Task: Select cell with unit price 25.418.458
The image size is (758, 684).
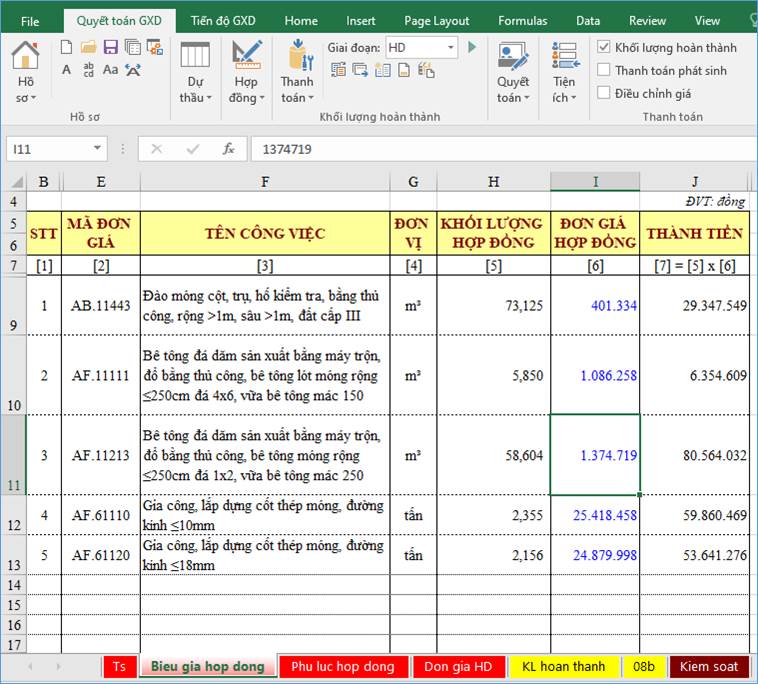Action: coord(595,515)
